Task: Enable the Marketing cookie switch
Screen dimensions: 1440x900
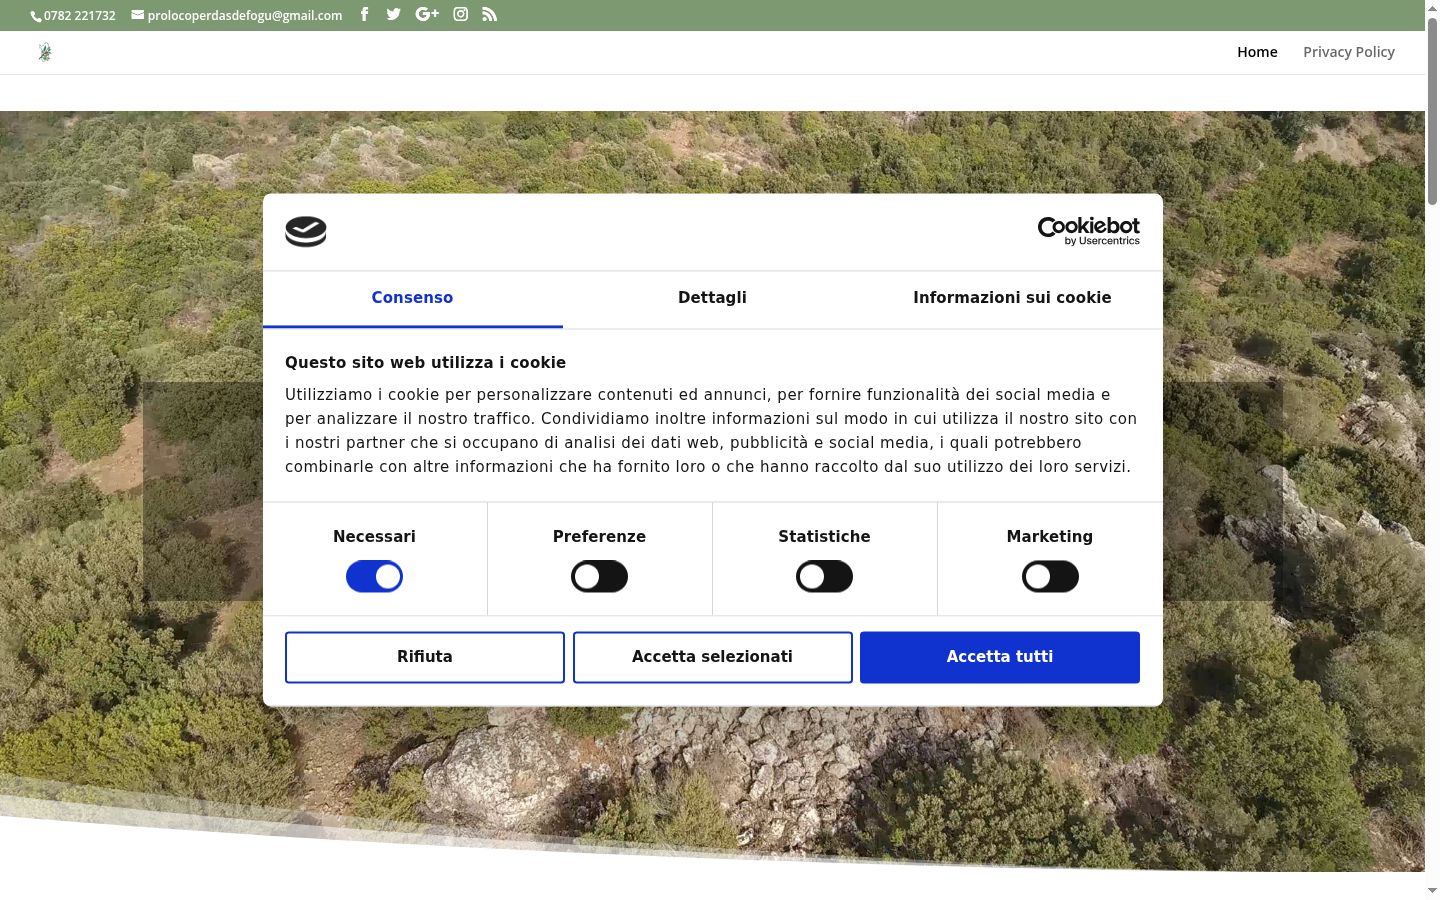Action: (x=1050, y=577)
